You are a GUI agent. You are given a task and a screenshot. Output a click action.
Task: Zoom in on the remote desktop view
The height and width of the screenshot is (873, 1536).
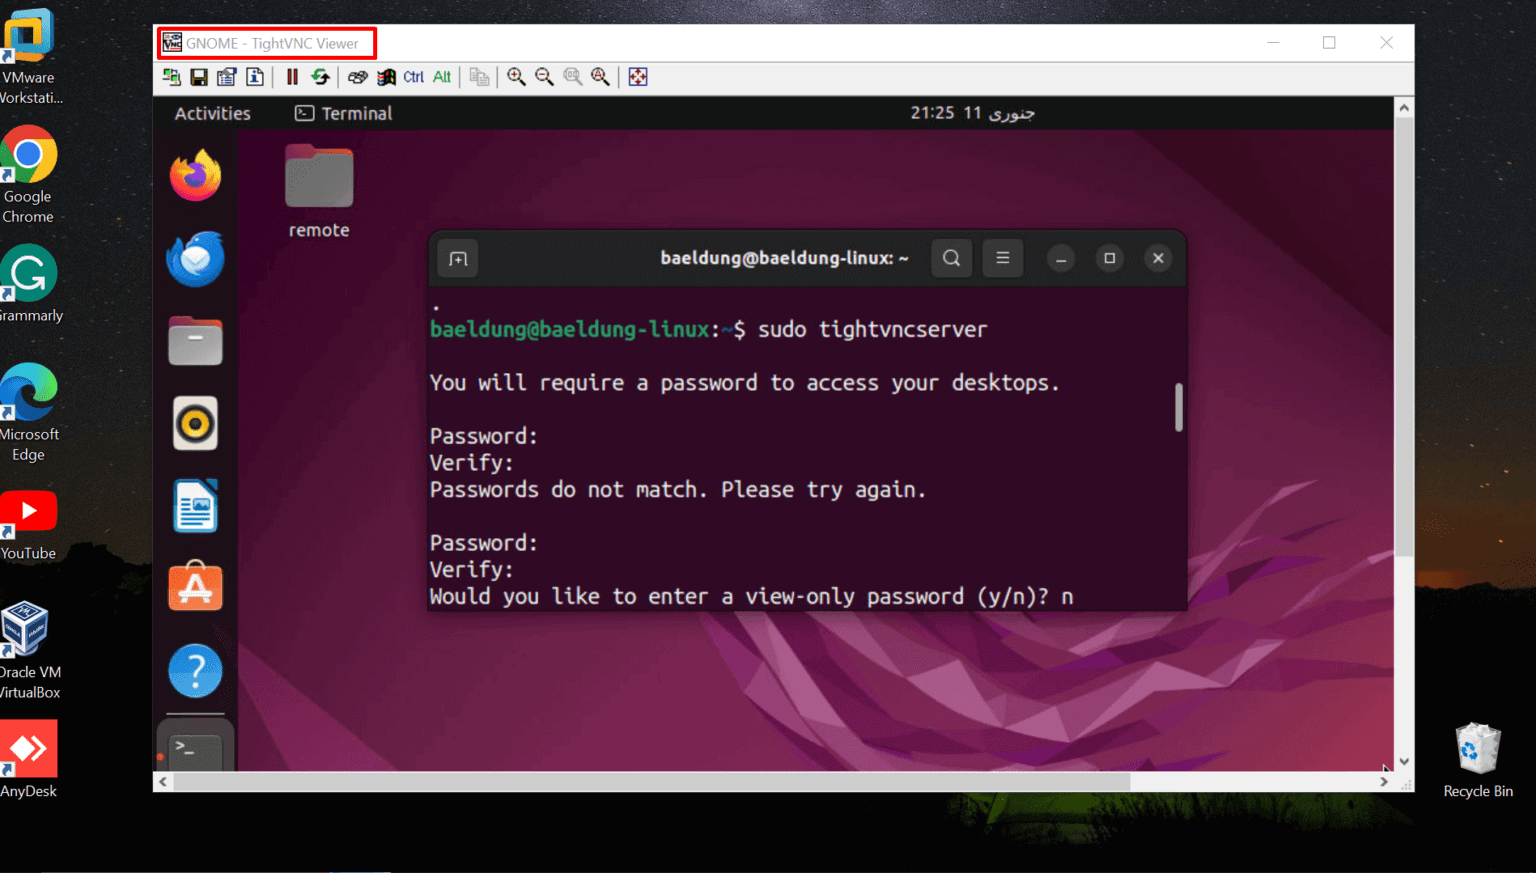pyautogui.click(x=516, y=77)
